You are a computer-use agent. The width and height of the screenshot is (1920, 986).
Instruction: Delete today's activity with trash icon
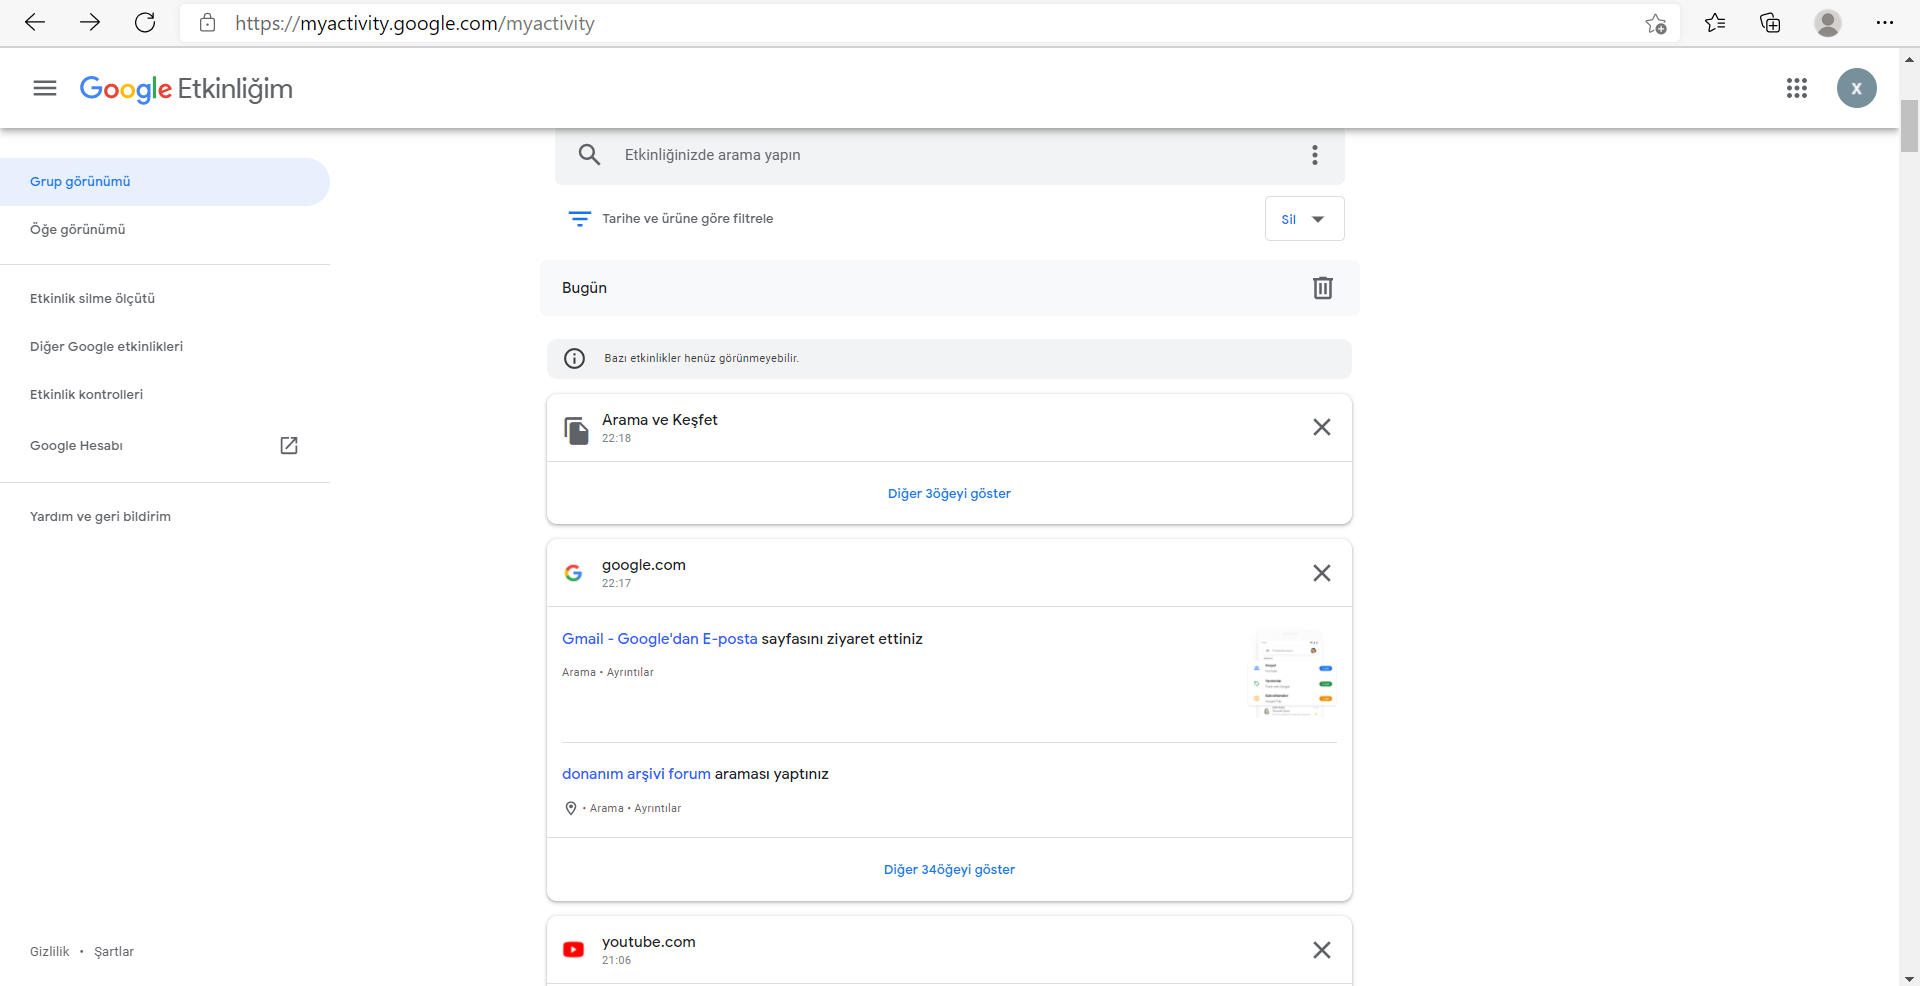(x=1322, y=288)
